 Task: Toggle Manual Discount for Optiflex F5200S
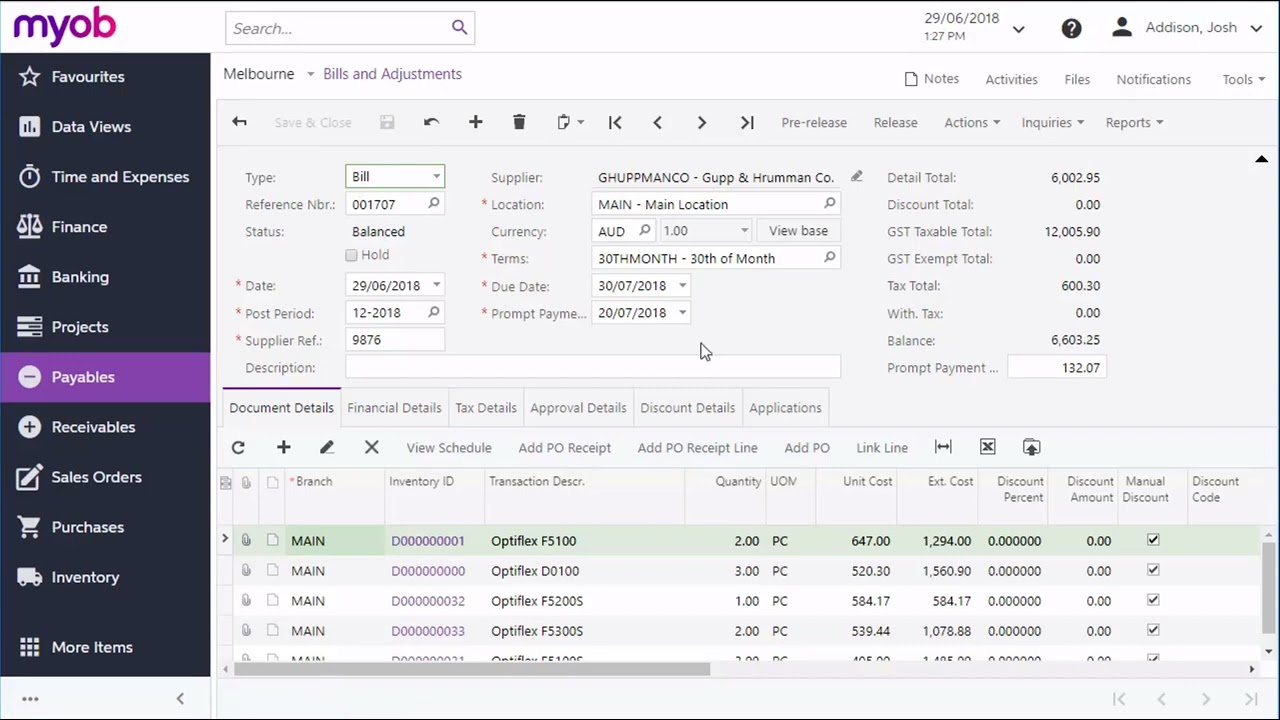tap(1153, 600)
